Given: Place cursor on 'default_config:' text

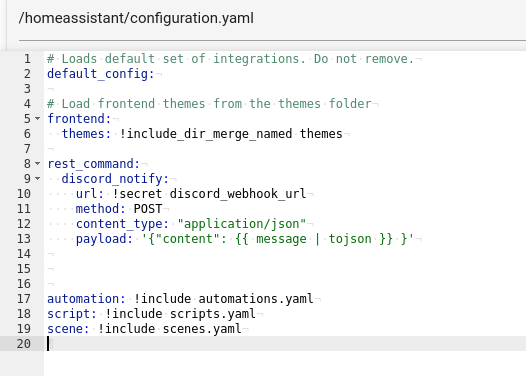Looking at the screenshot, I should pos(101,74).
